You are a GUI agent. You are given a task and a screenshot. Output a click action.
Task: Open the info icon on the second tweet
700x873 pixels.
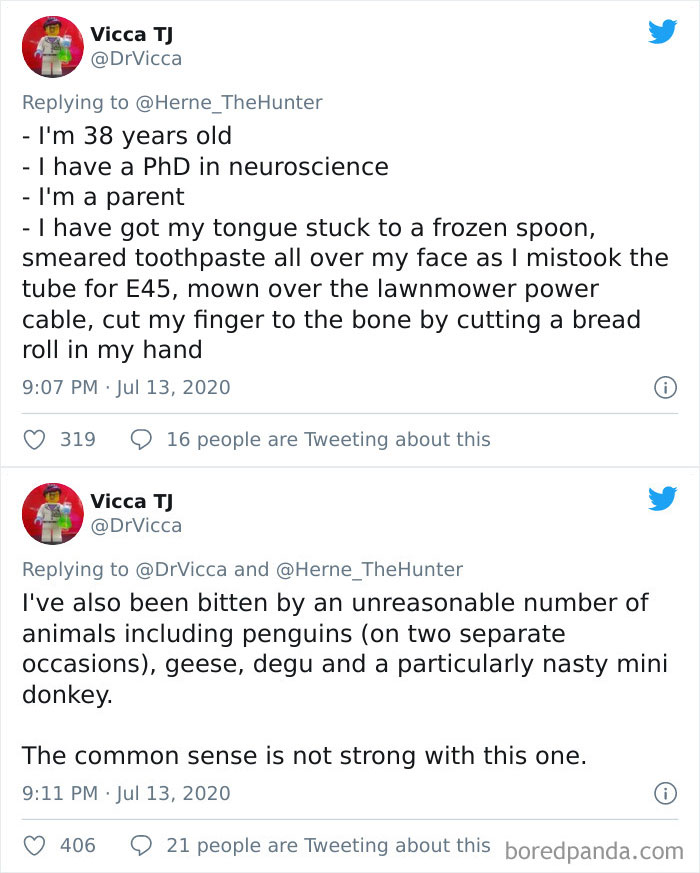tap(665, 793)
